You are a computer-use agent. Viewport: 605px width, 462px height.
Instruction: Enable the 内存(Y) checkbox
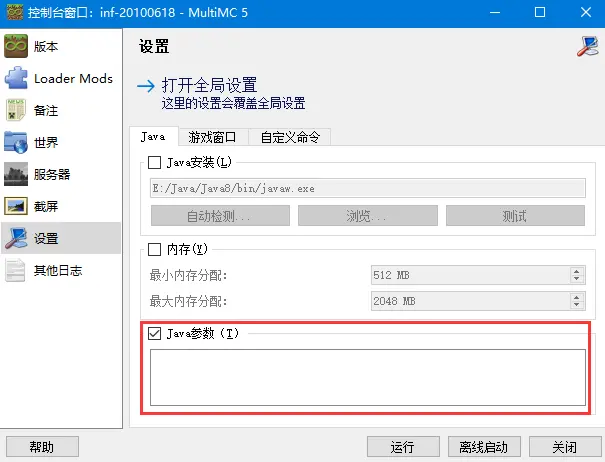tap(155, 250)
